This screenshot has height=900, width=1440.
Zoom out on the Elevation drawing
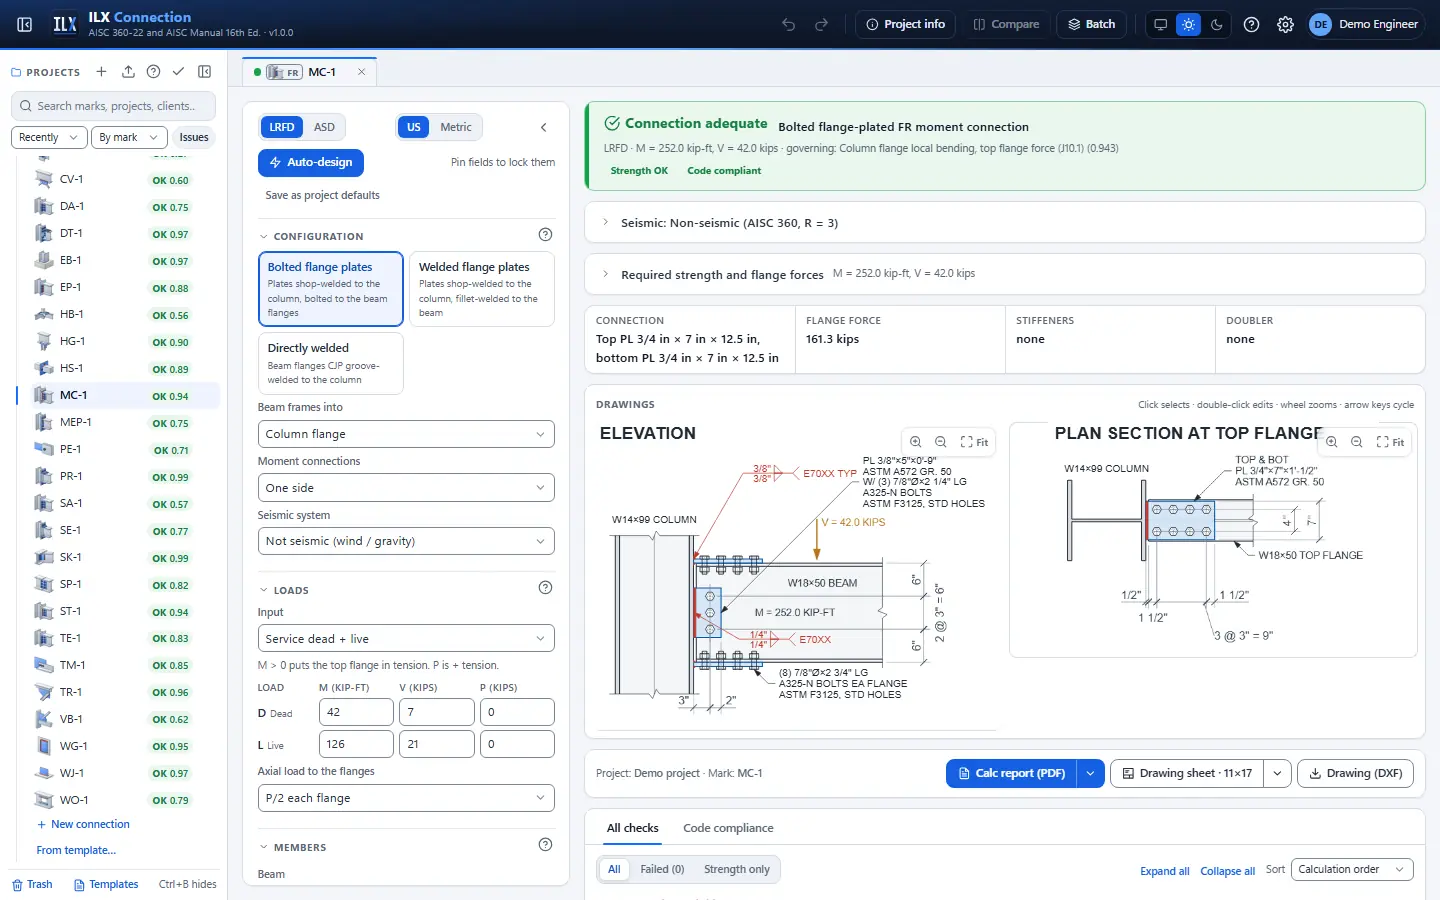[941, 442]
